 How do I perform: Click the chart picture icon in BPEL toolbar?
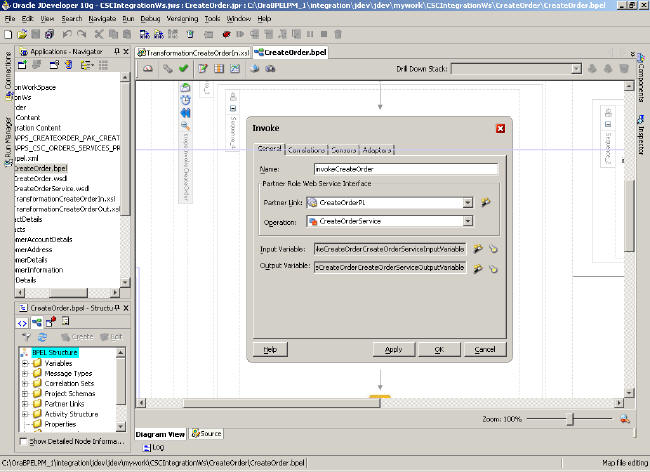click(235, 68)
